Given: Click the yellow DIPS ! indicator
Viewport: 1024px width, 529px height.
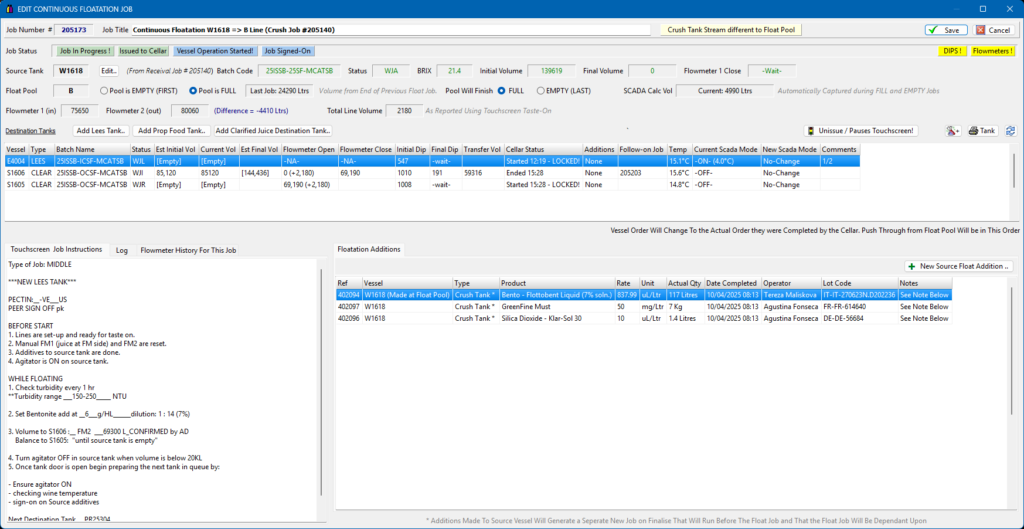Looking at the screenshot, I should pyautogui.click(x=953, y=50).
